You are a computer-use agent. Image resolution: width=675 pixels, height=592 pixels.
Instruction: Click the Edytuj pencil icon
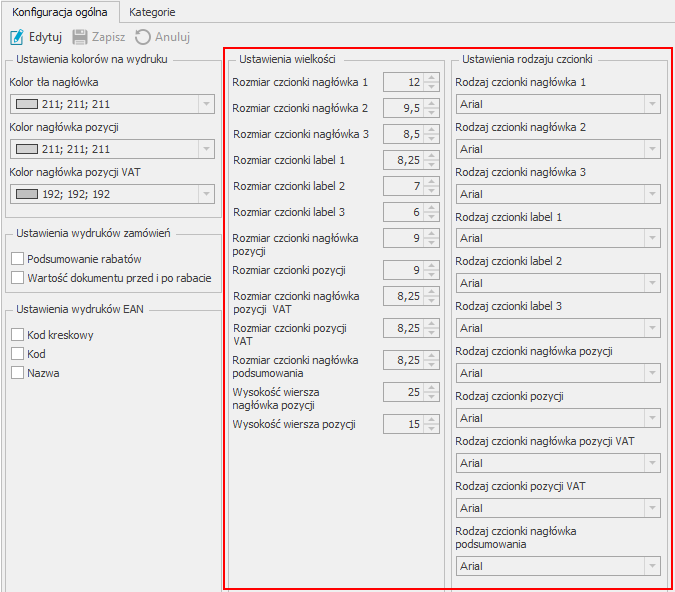click(17, 37)
